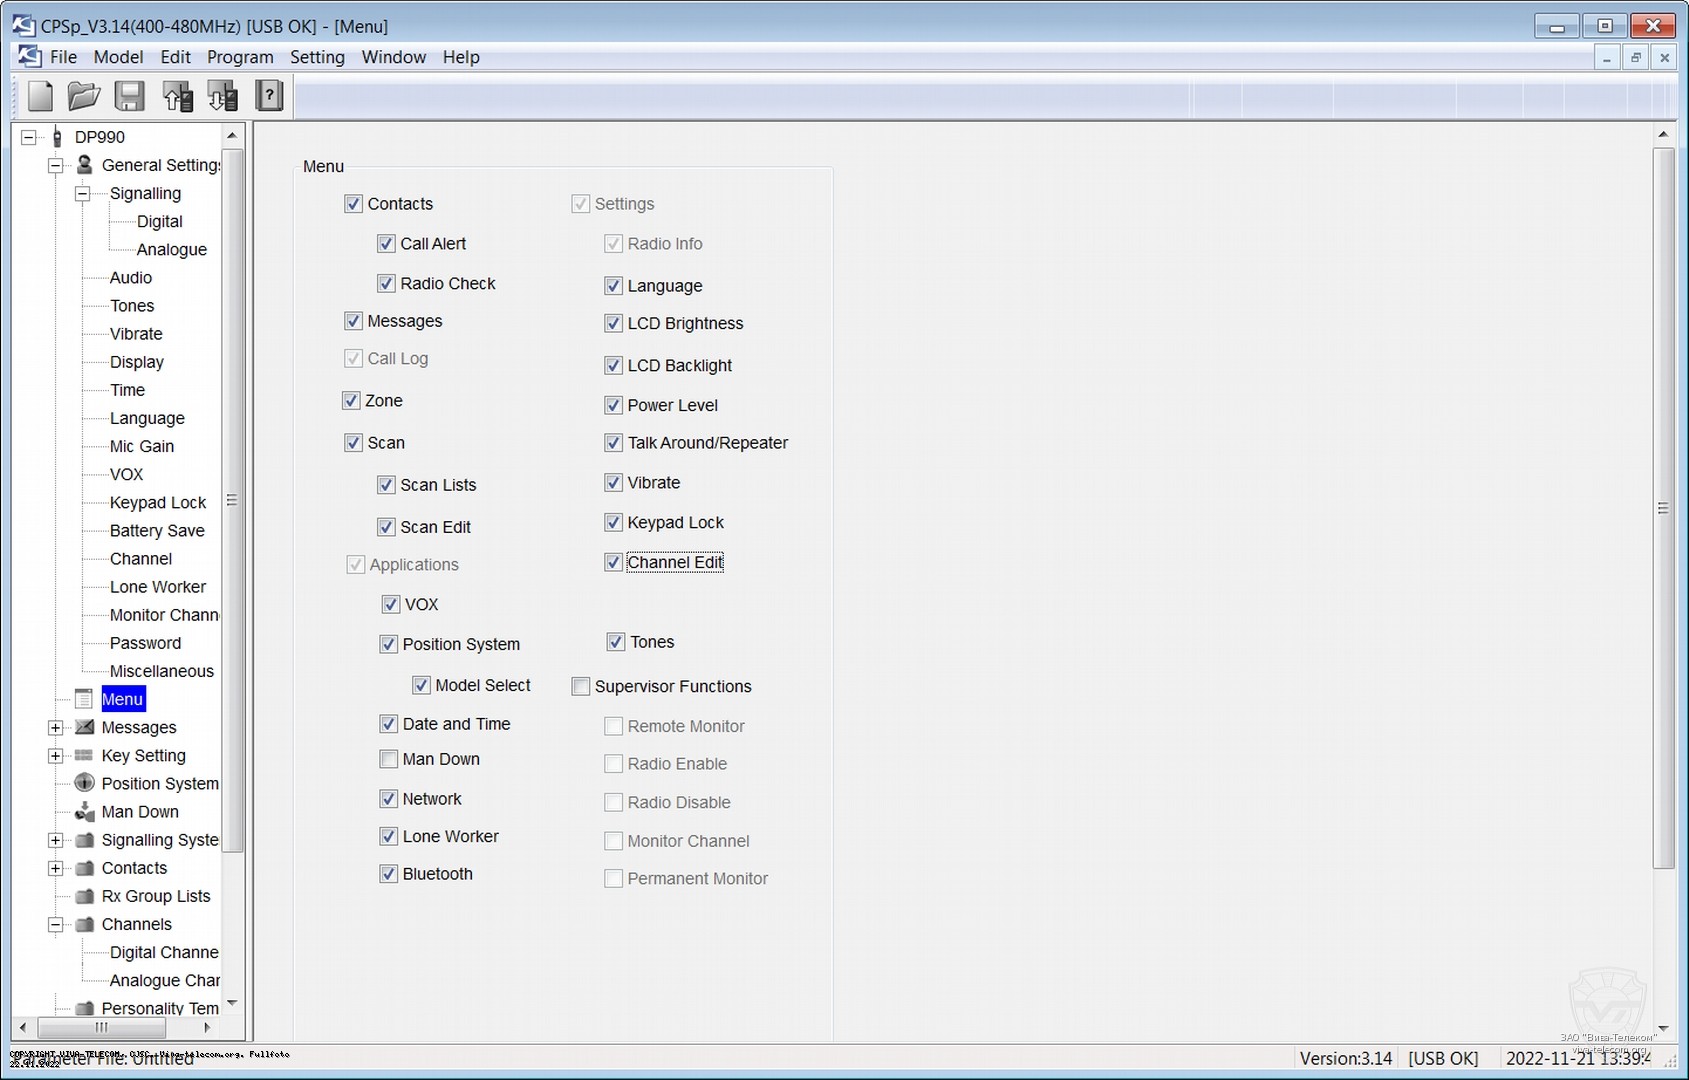The width and height of the screenshot is (1689, 1080).
Task: Expand the Key Setting tree node
Action: [x=56, y=756]
